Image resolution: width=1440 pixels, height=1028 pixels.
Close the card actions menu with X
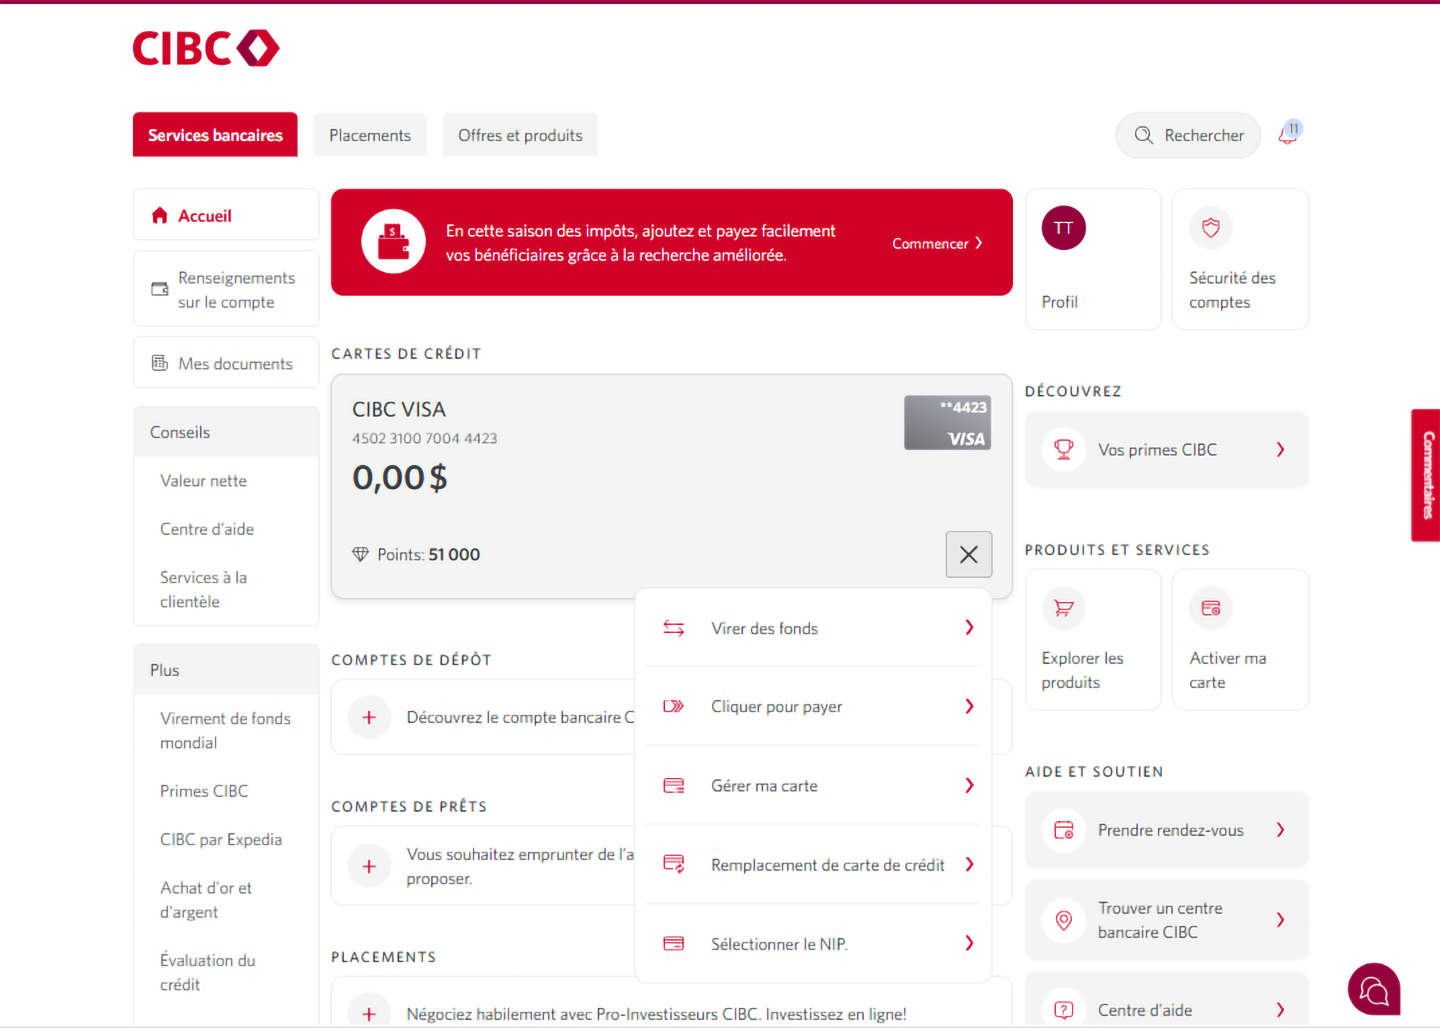point(969,554)
